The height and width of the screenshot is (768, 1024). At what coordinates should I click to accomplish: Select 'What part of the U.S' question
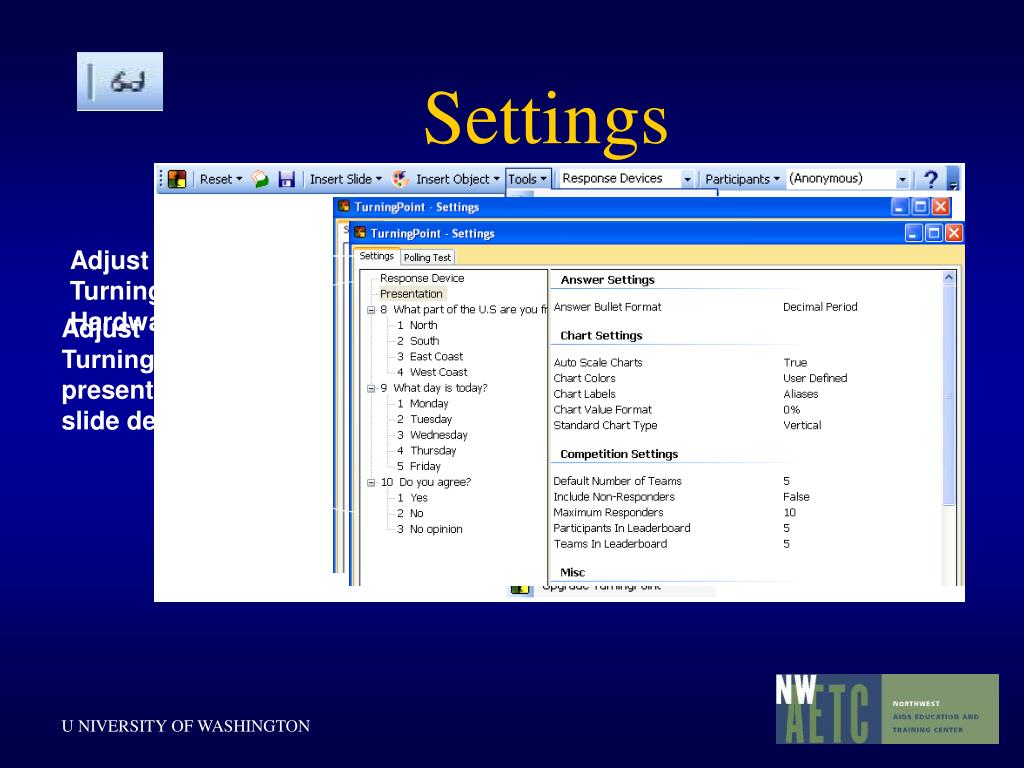pos(464,310)
